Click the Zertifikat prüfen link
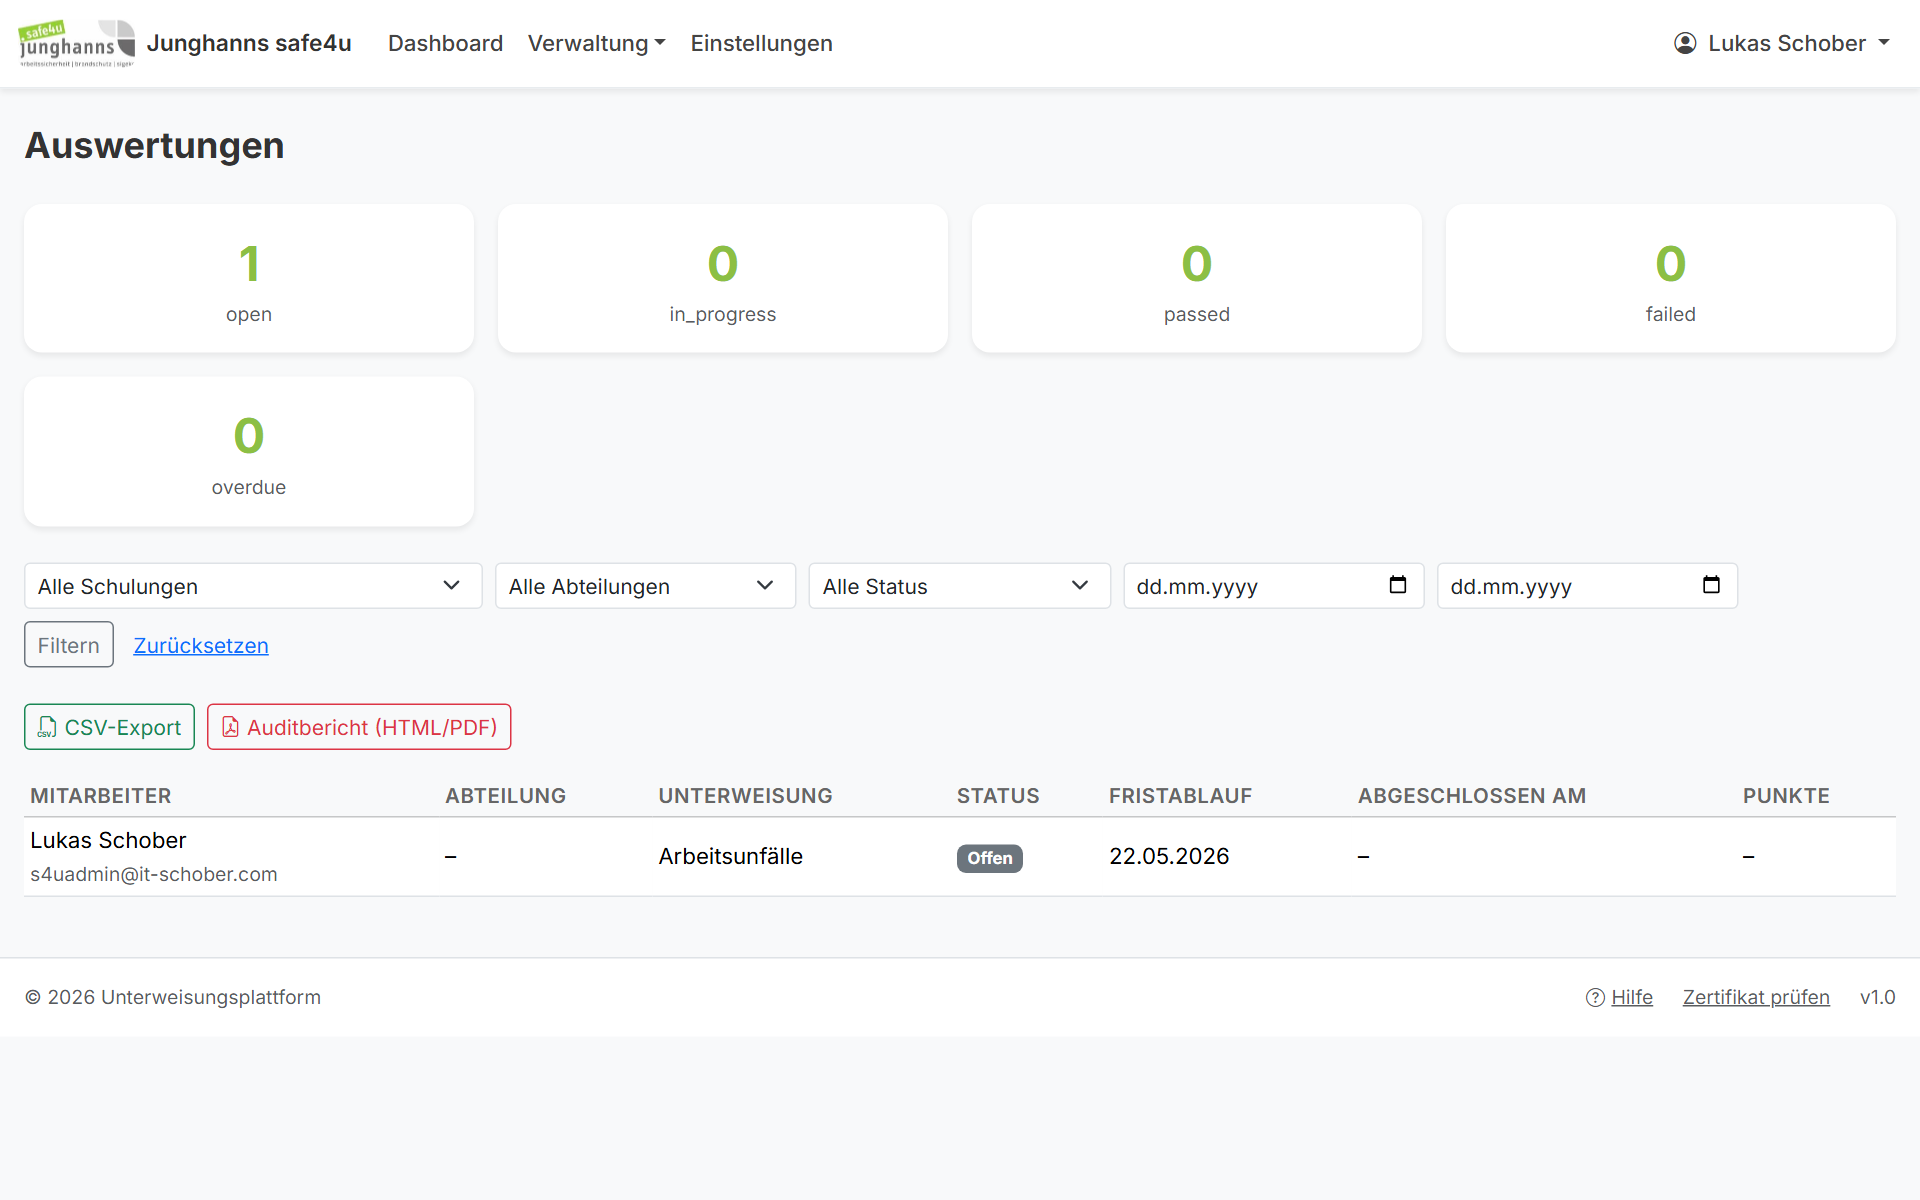1920x1200 pixels. coord(1756,997)
